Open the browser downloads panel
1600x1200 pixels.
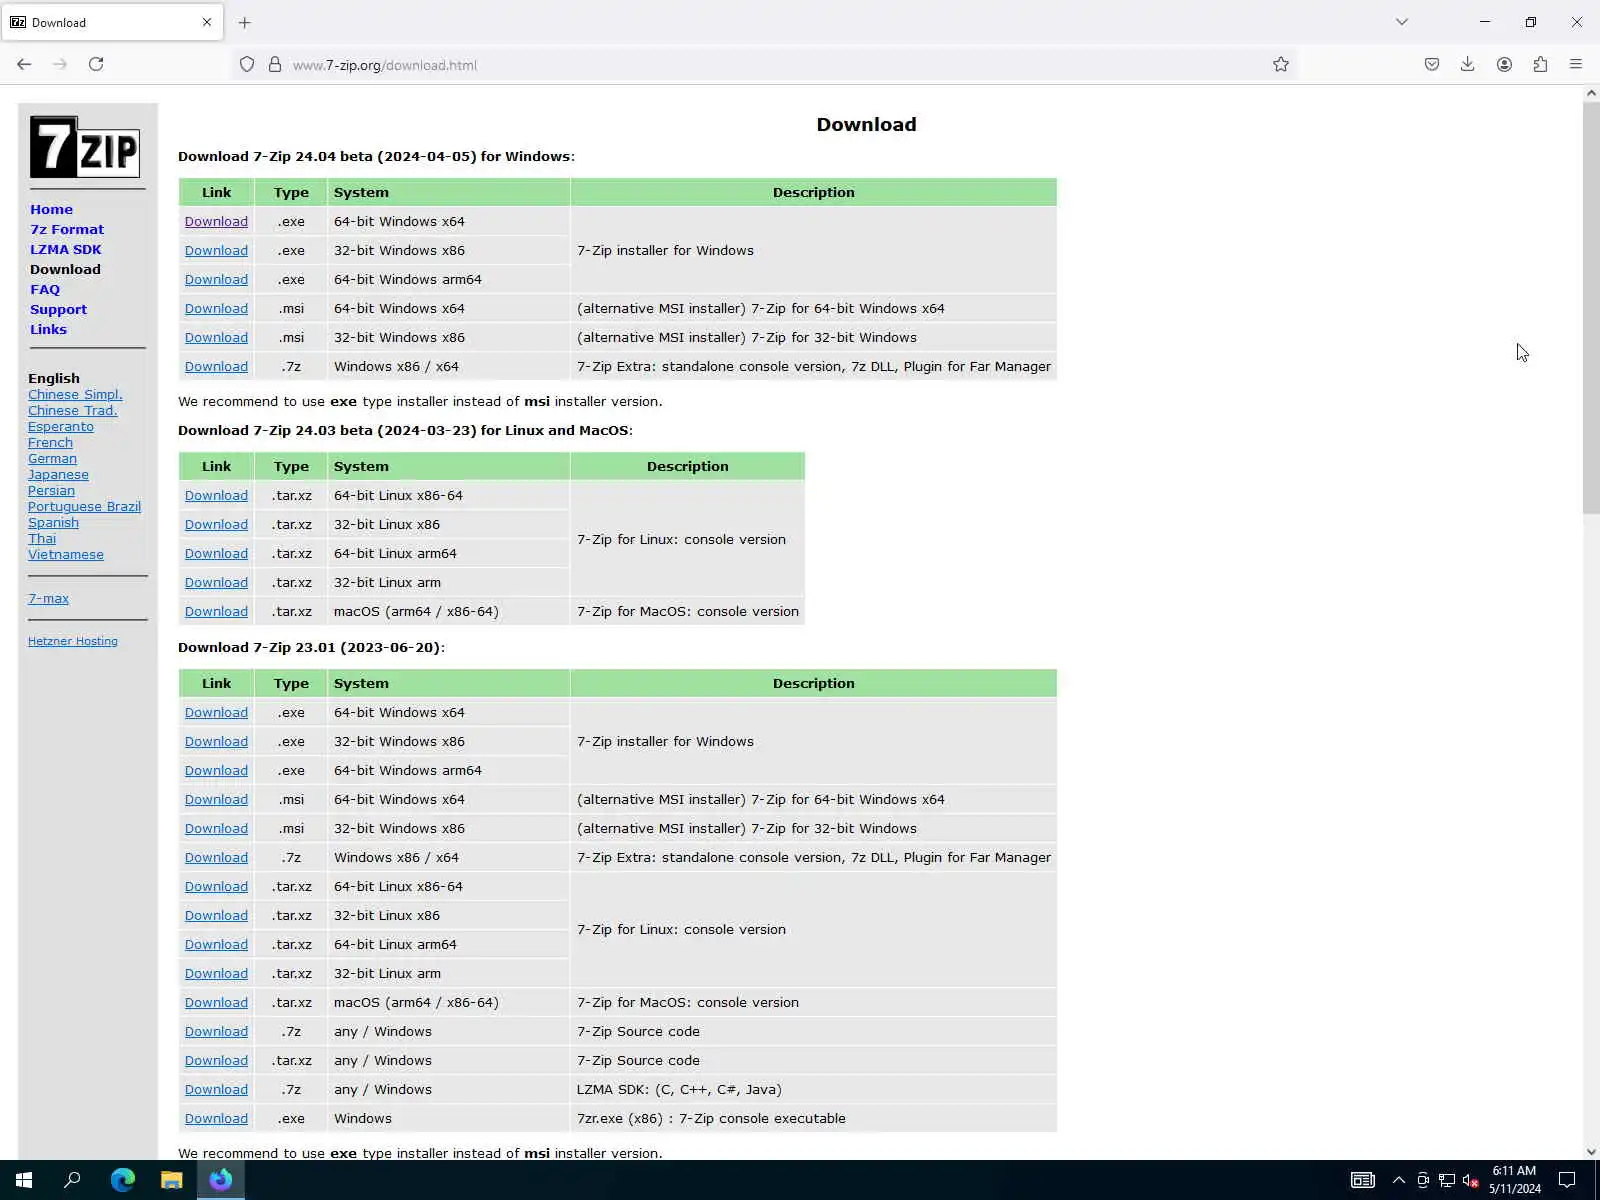coord(1467,64)
